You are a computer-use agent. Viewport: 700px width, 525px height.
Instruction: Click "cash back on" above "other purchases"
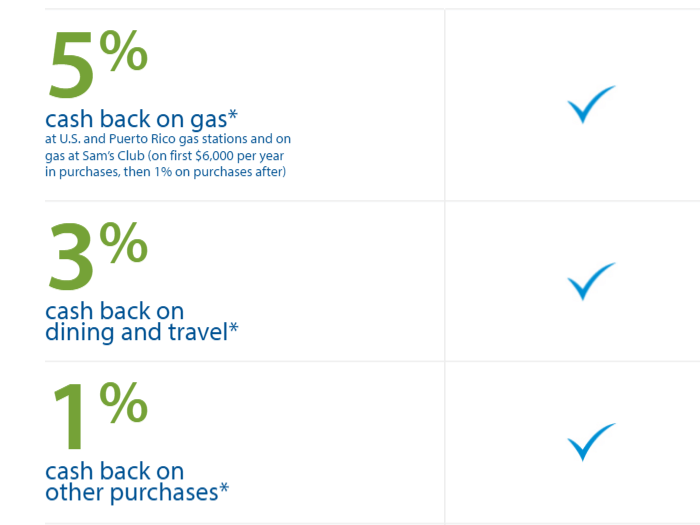[x=114, y=471]
